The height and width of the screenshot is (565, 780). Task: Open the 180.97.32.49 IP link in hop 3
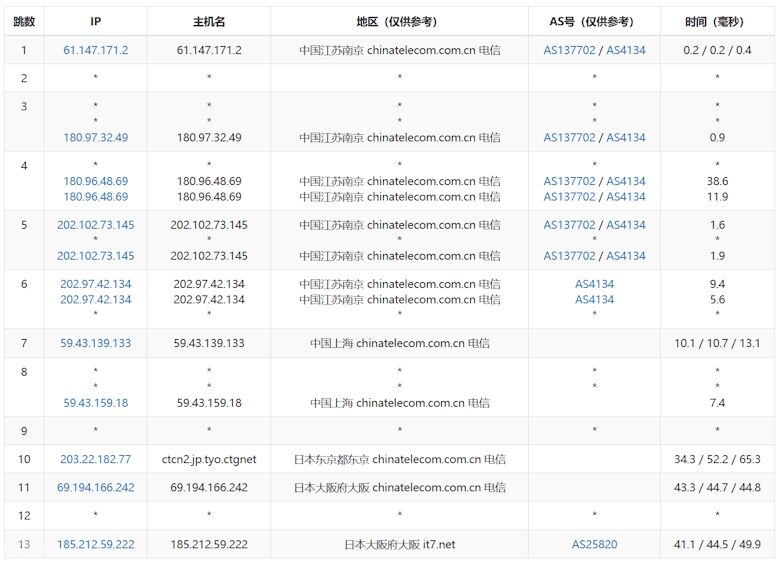[95, 138]
